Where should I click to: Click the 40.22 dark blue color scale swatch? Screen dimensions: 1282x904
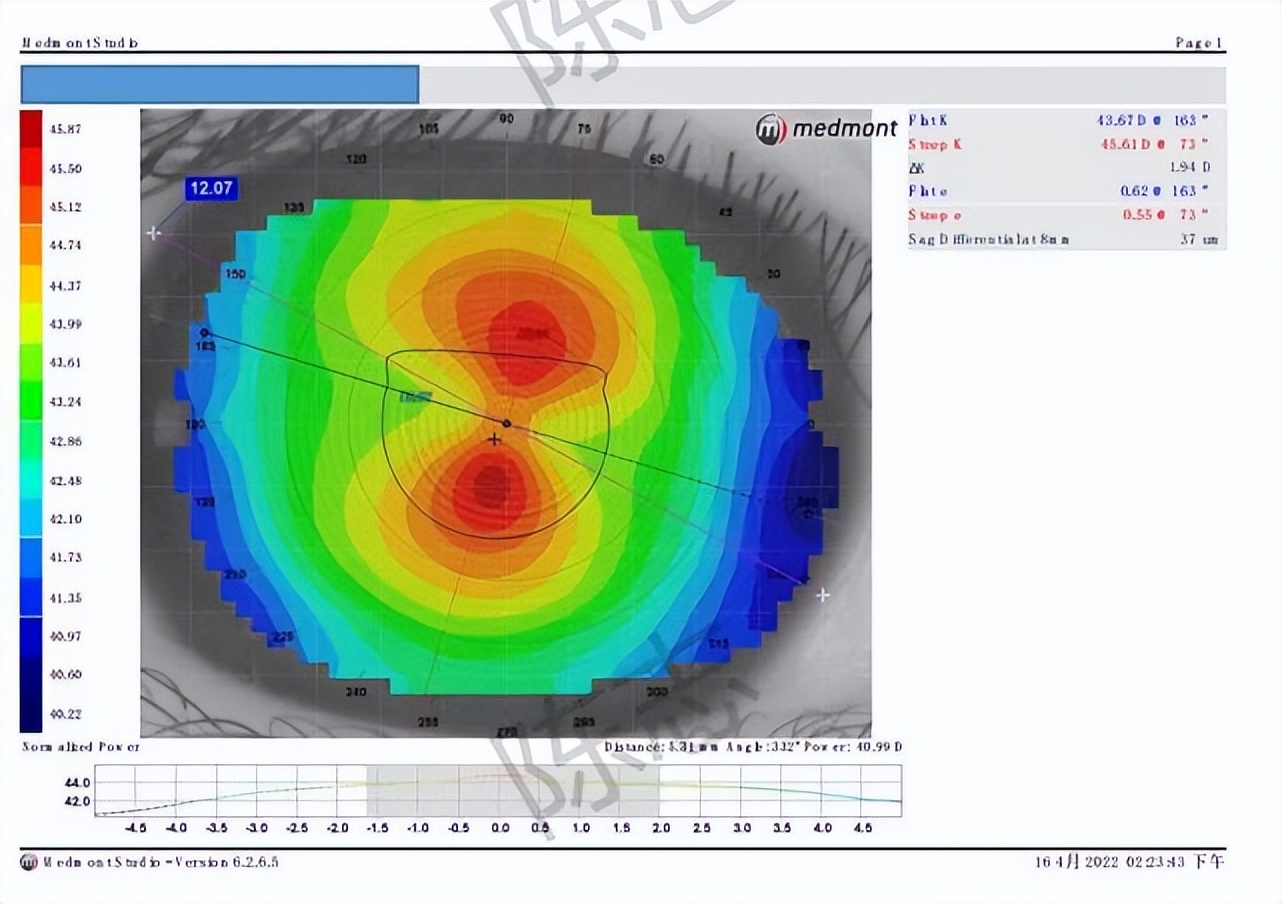pyautogui.click(x=31, y=713)
